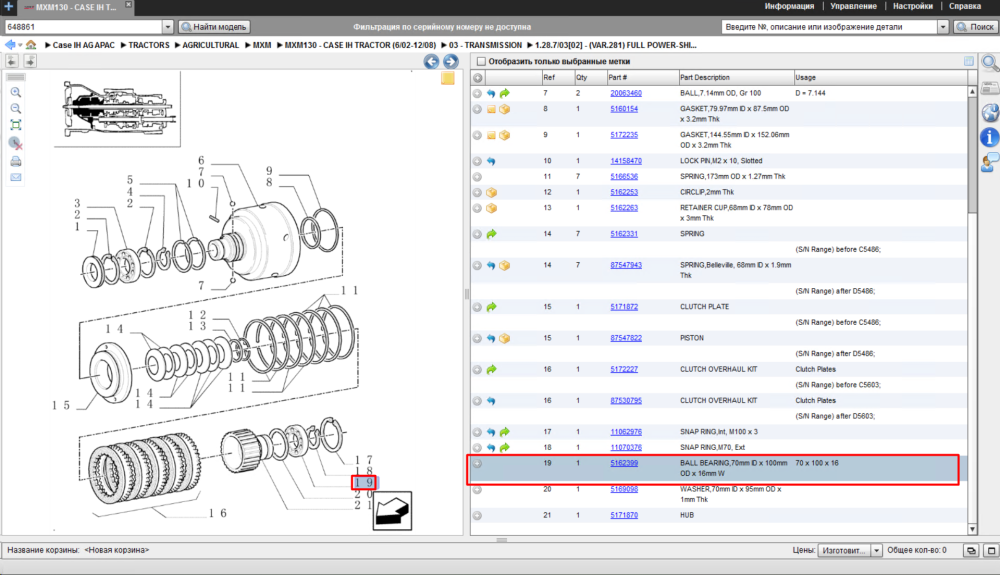This screenshot has width=1000, height=575.
Task: Open the blue back-arrow icon on the LOCK PIN row
Action: pyautogui.click(x=491, y=161)
